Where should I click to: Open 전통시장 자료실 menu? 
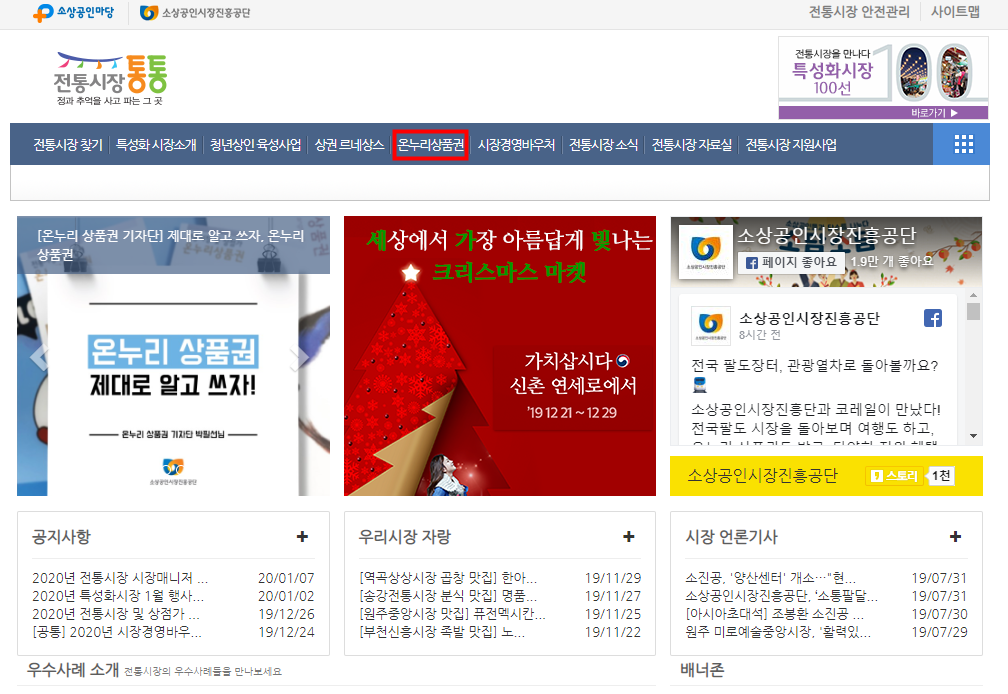pos(692,145)
